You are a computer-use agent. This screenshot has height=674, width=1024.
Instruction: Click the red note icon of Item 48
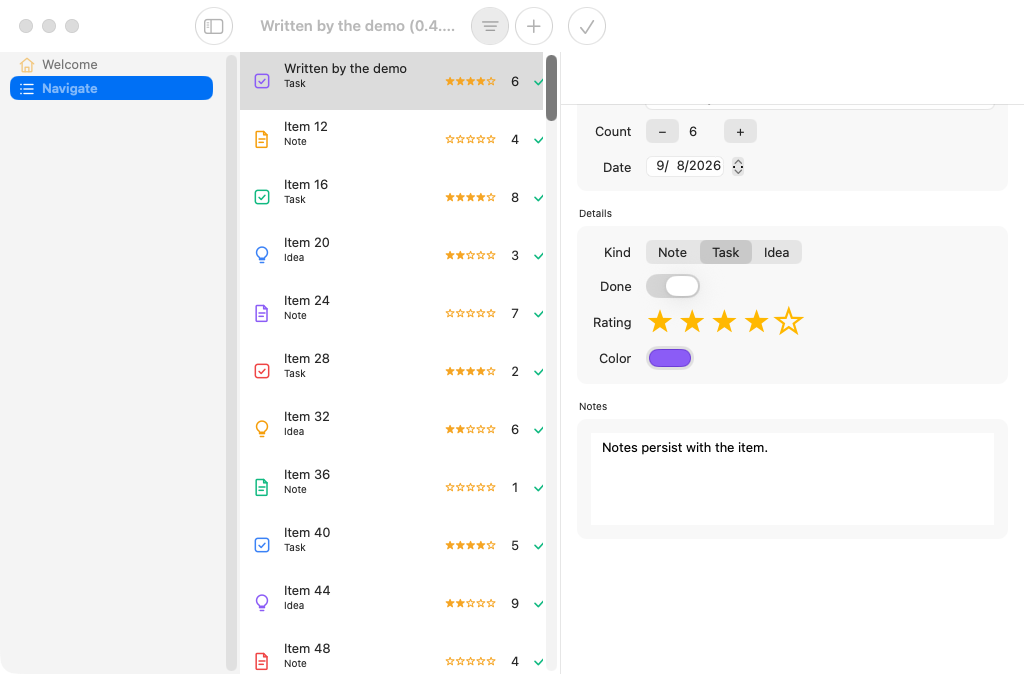(261, 661)
